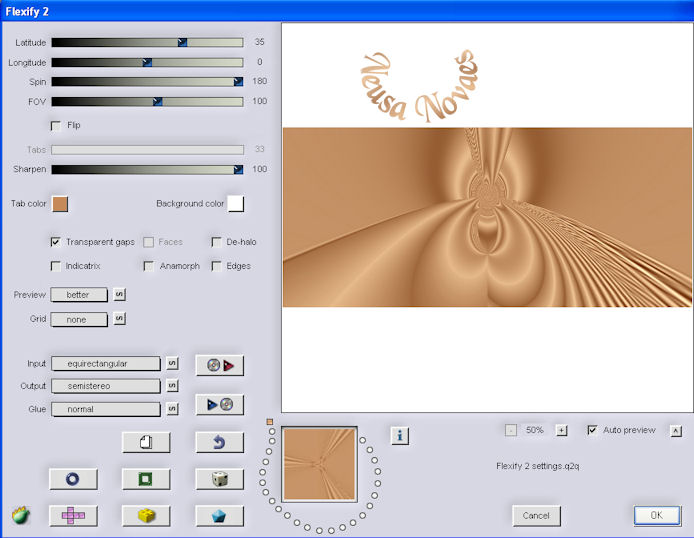The width and height of the screenshot is (694, 538).
Task: Click the disabled Tabs slider track
Action: point(147,150)
